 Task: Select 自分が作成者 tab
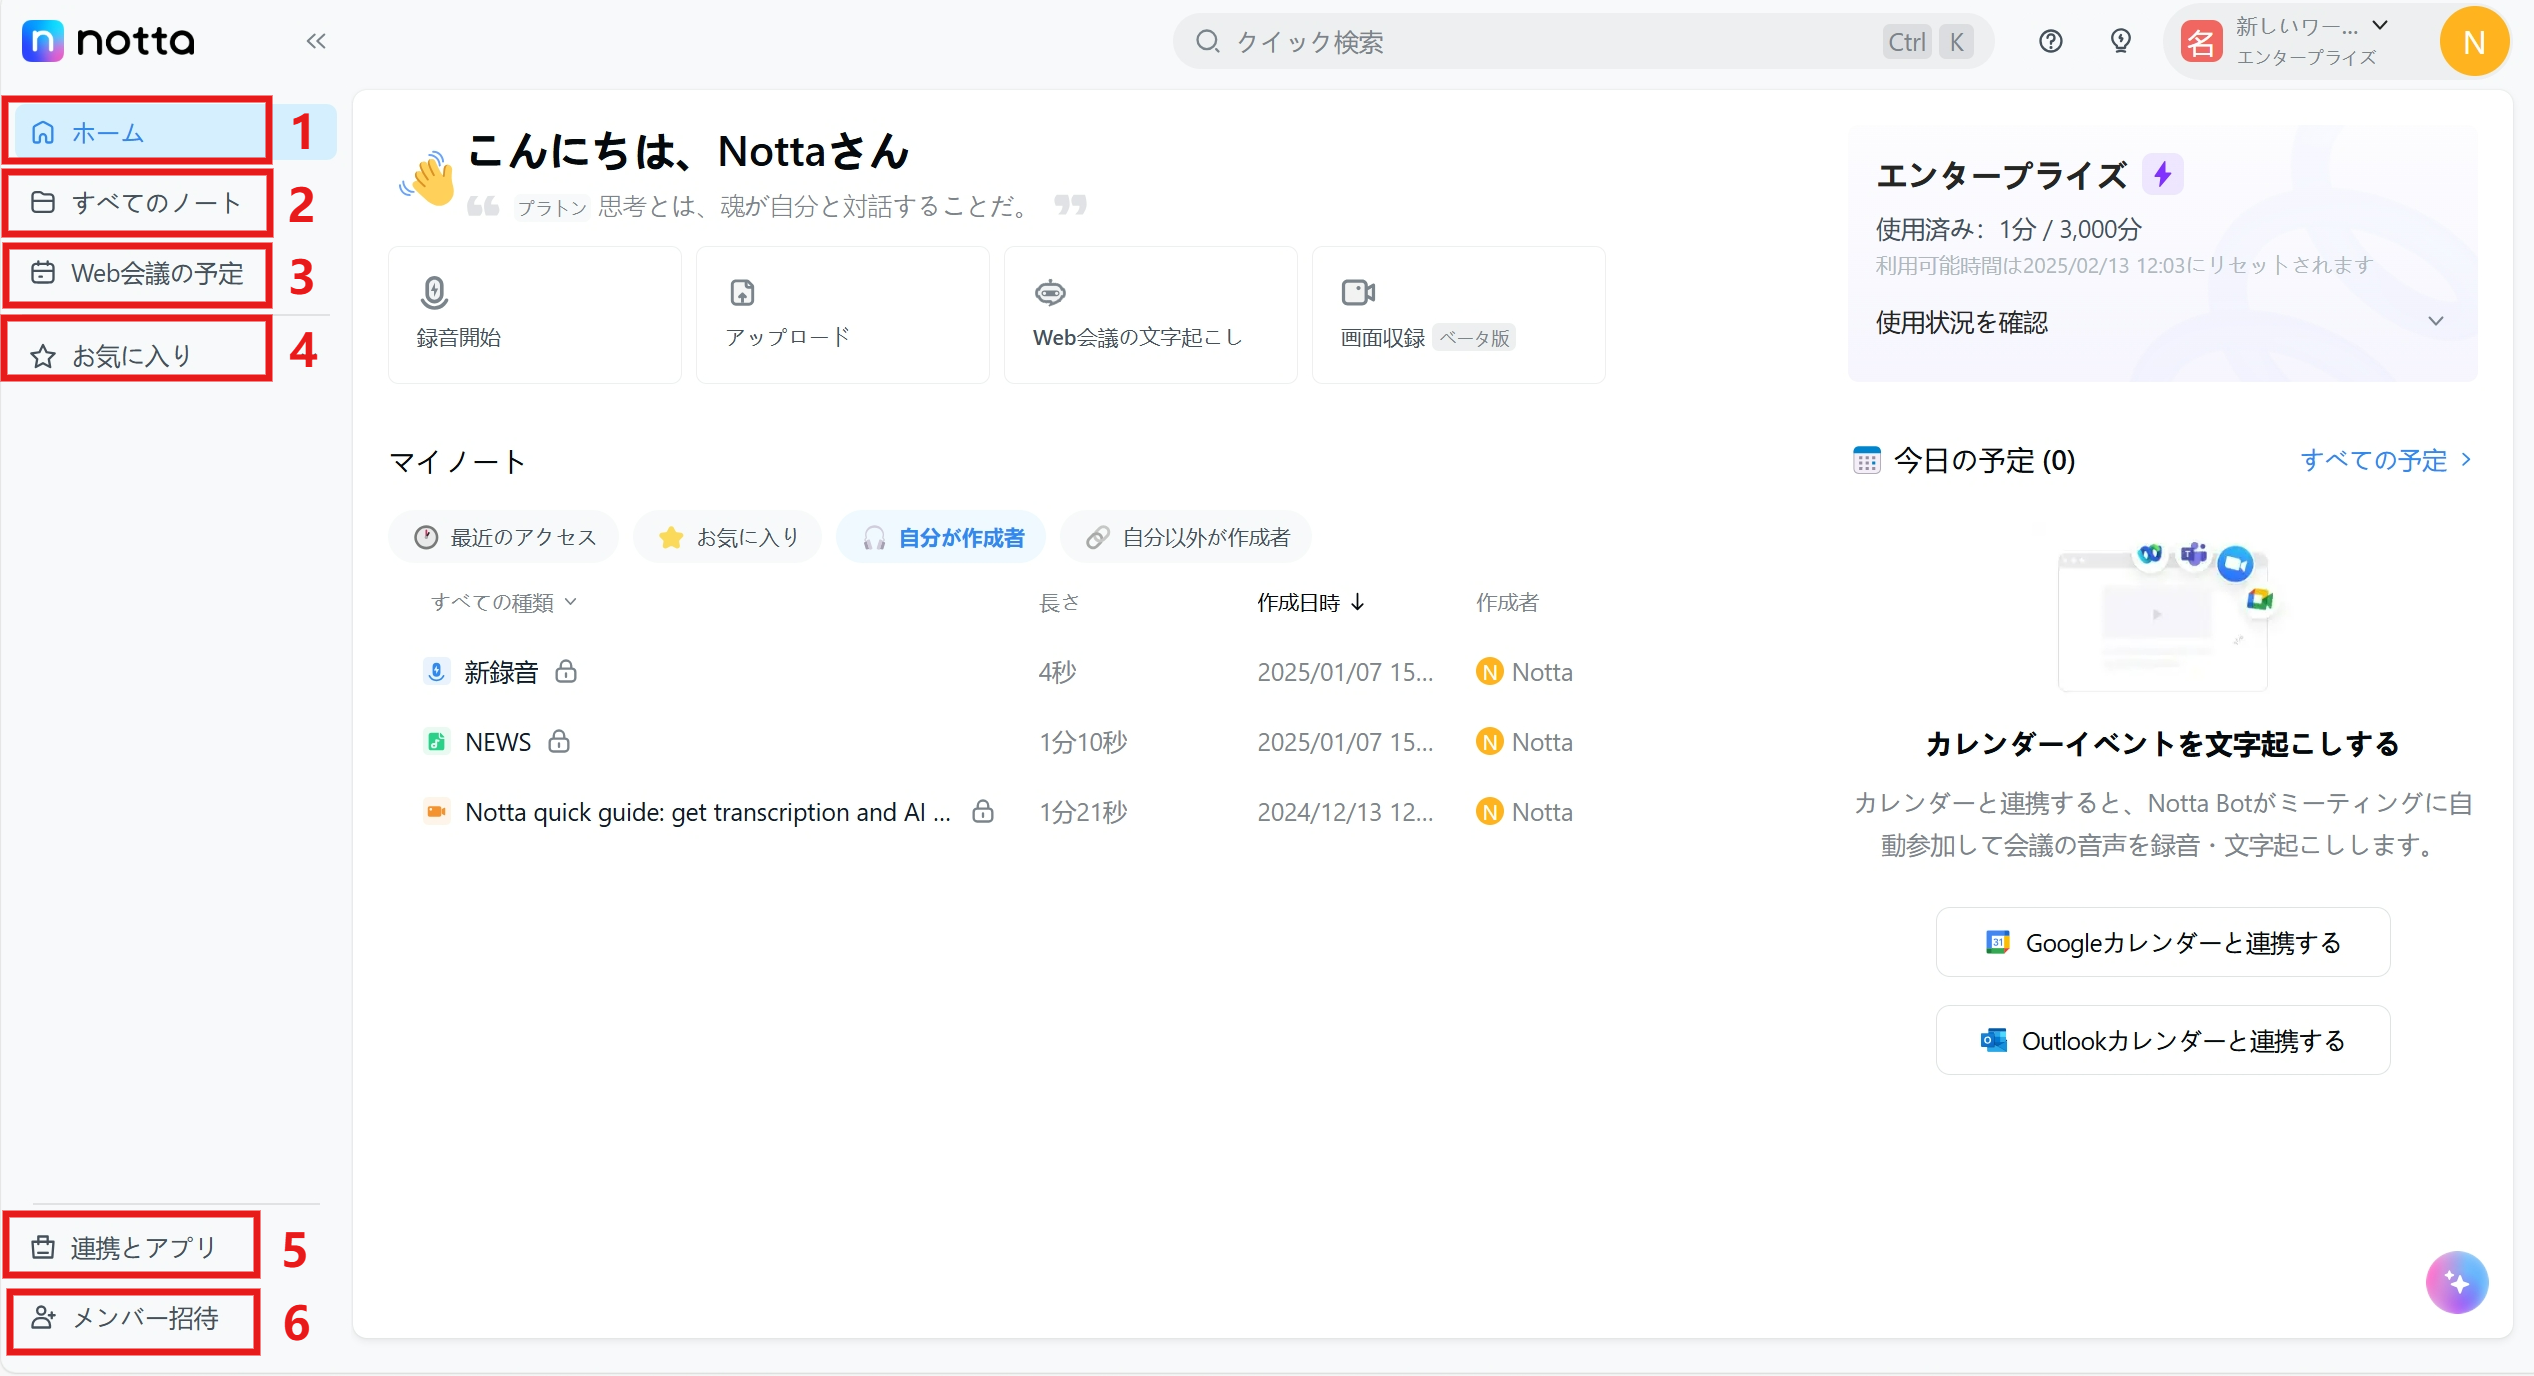[942, 538]
